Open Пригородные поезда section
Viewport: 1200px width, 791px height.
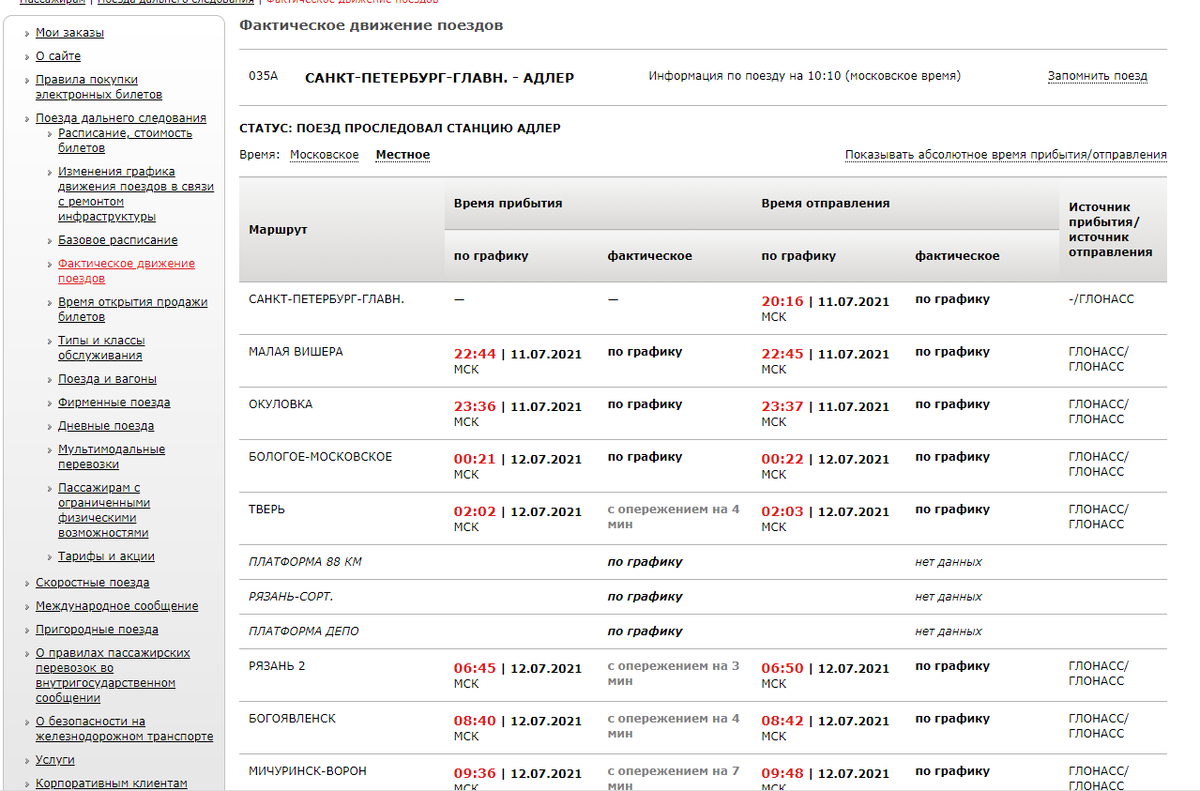point(97,629)
